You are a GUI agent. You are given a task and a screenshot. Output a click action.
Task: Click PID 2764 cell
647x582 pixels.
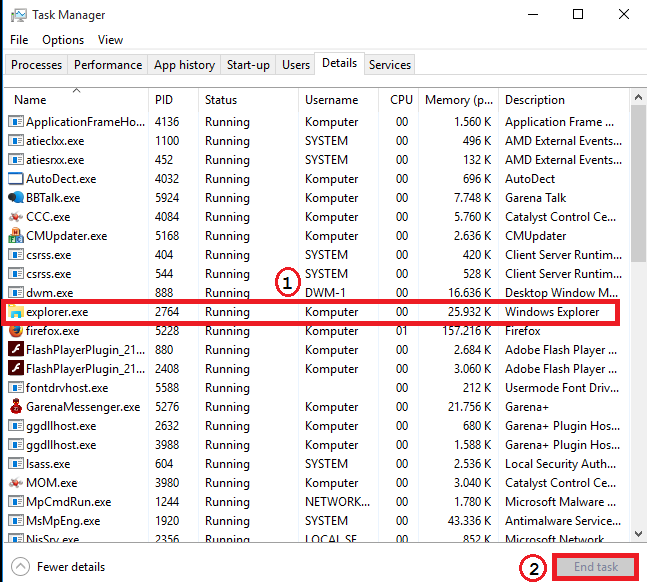pyautogui.click(x=167, y=312)
